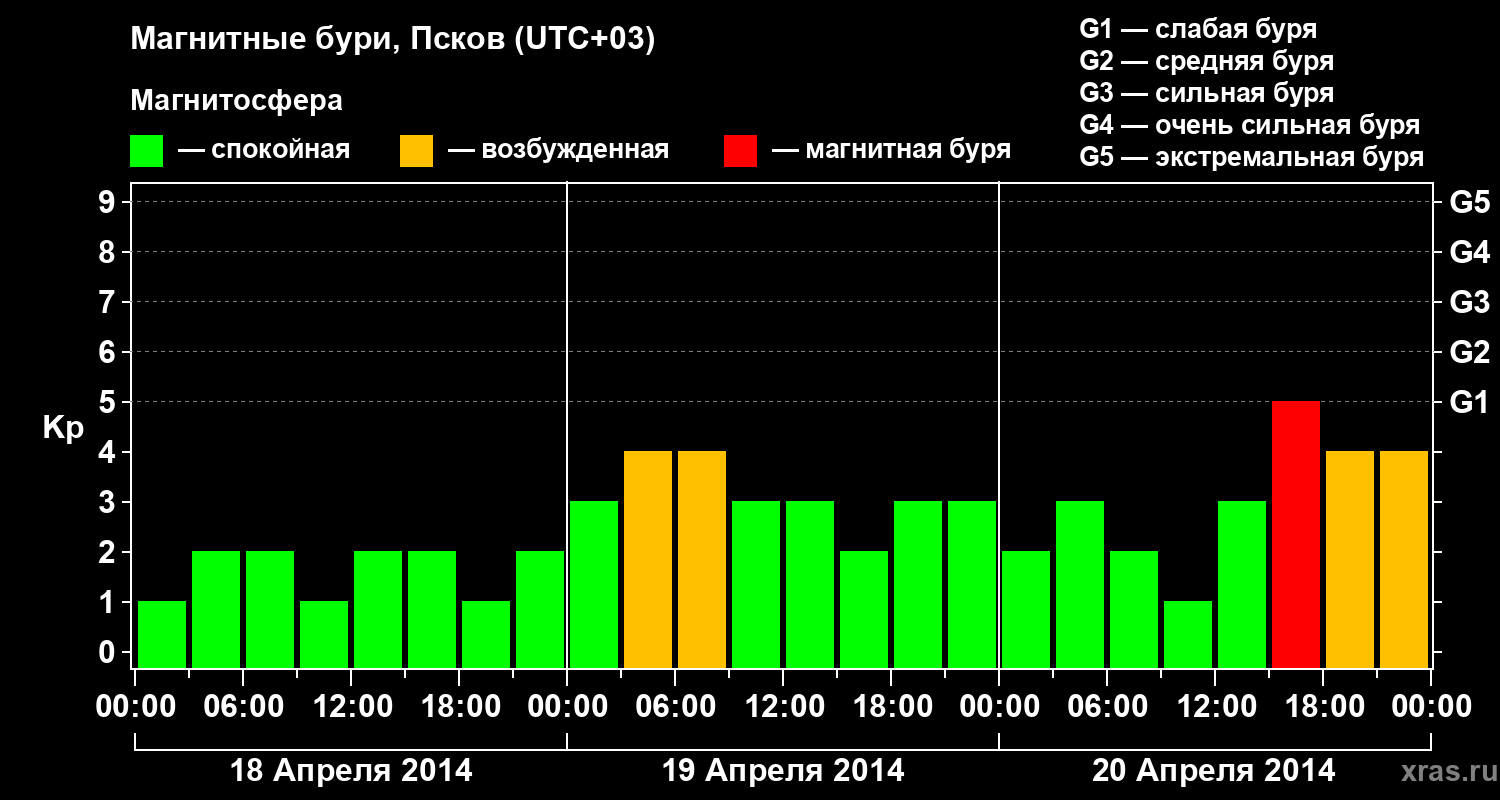This screenshot has height=800, width=1500.
Task: Click the last orange bar on 20 April
Action: coord(1404,559)
